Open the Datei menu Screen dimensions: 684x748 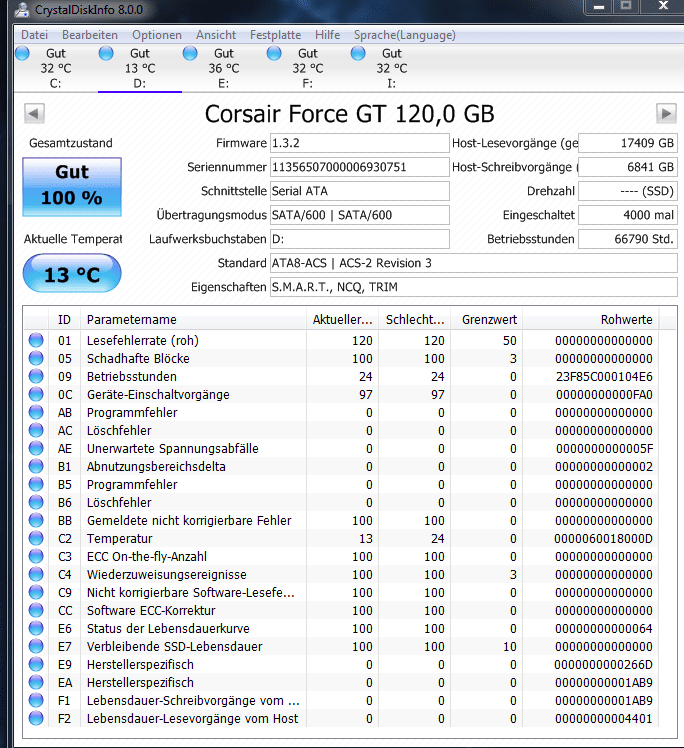click(x=34, y=35)
